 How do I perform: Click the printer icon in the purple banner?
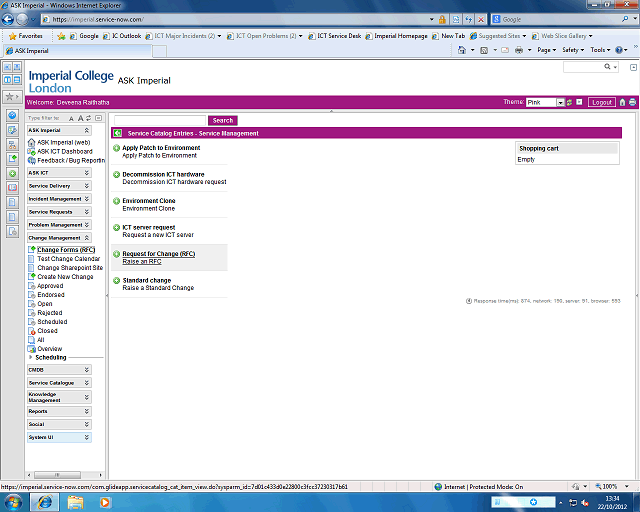632,102
